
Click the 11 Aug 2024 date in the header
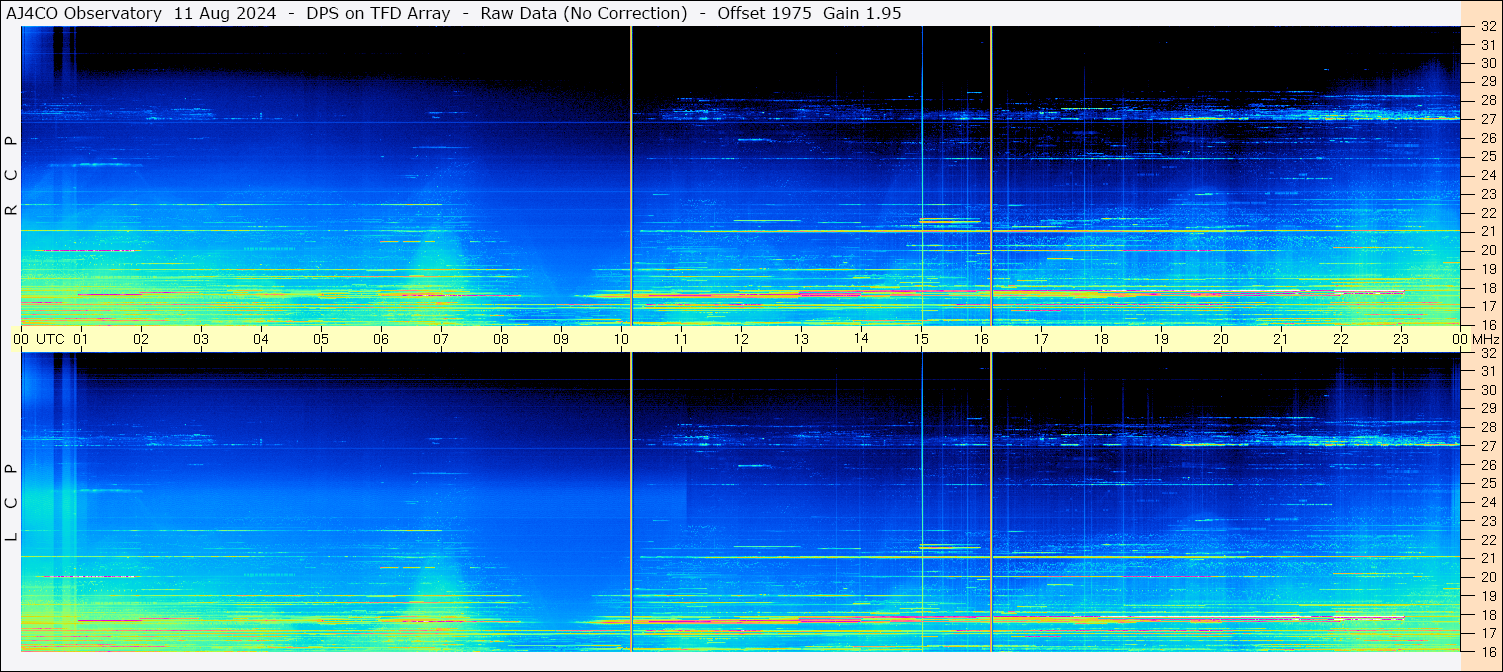click(x=225, y=13)
